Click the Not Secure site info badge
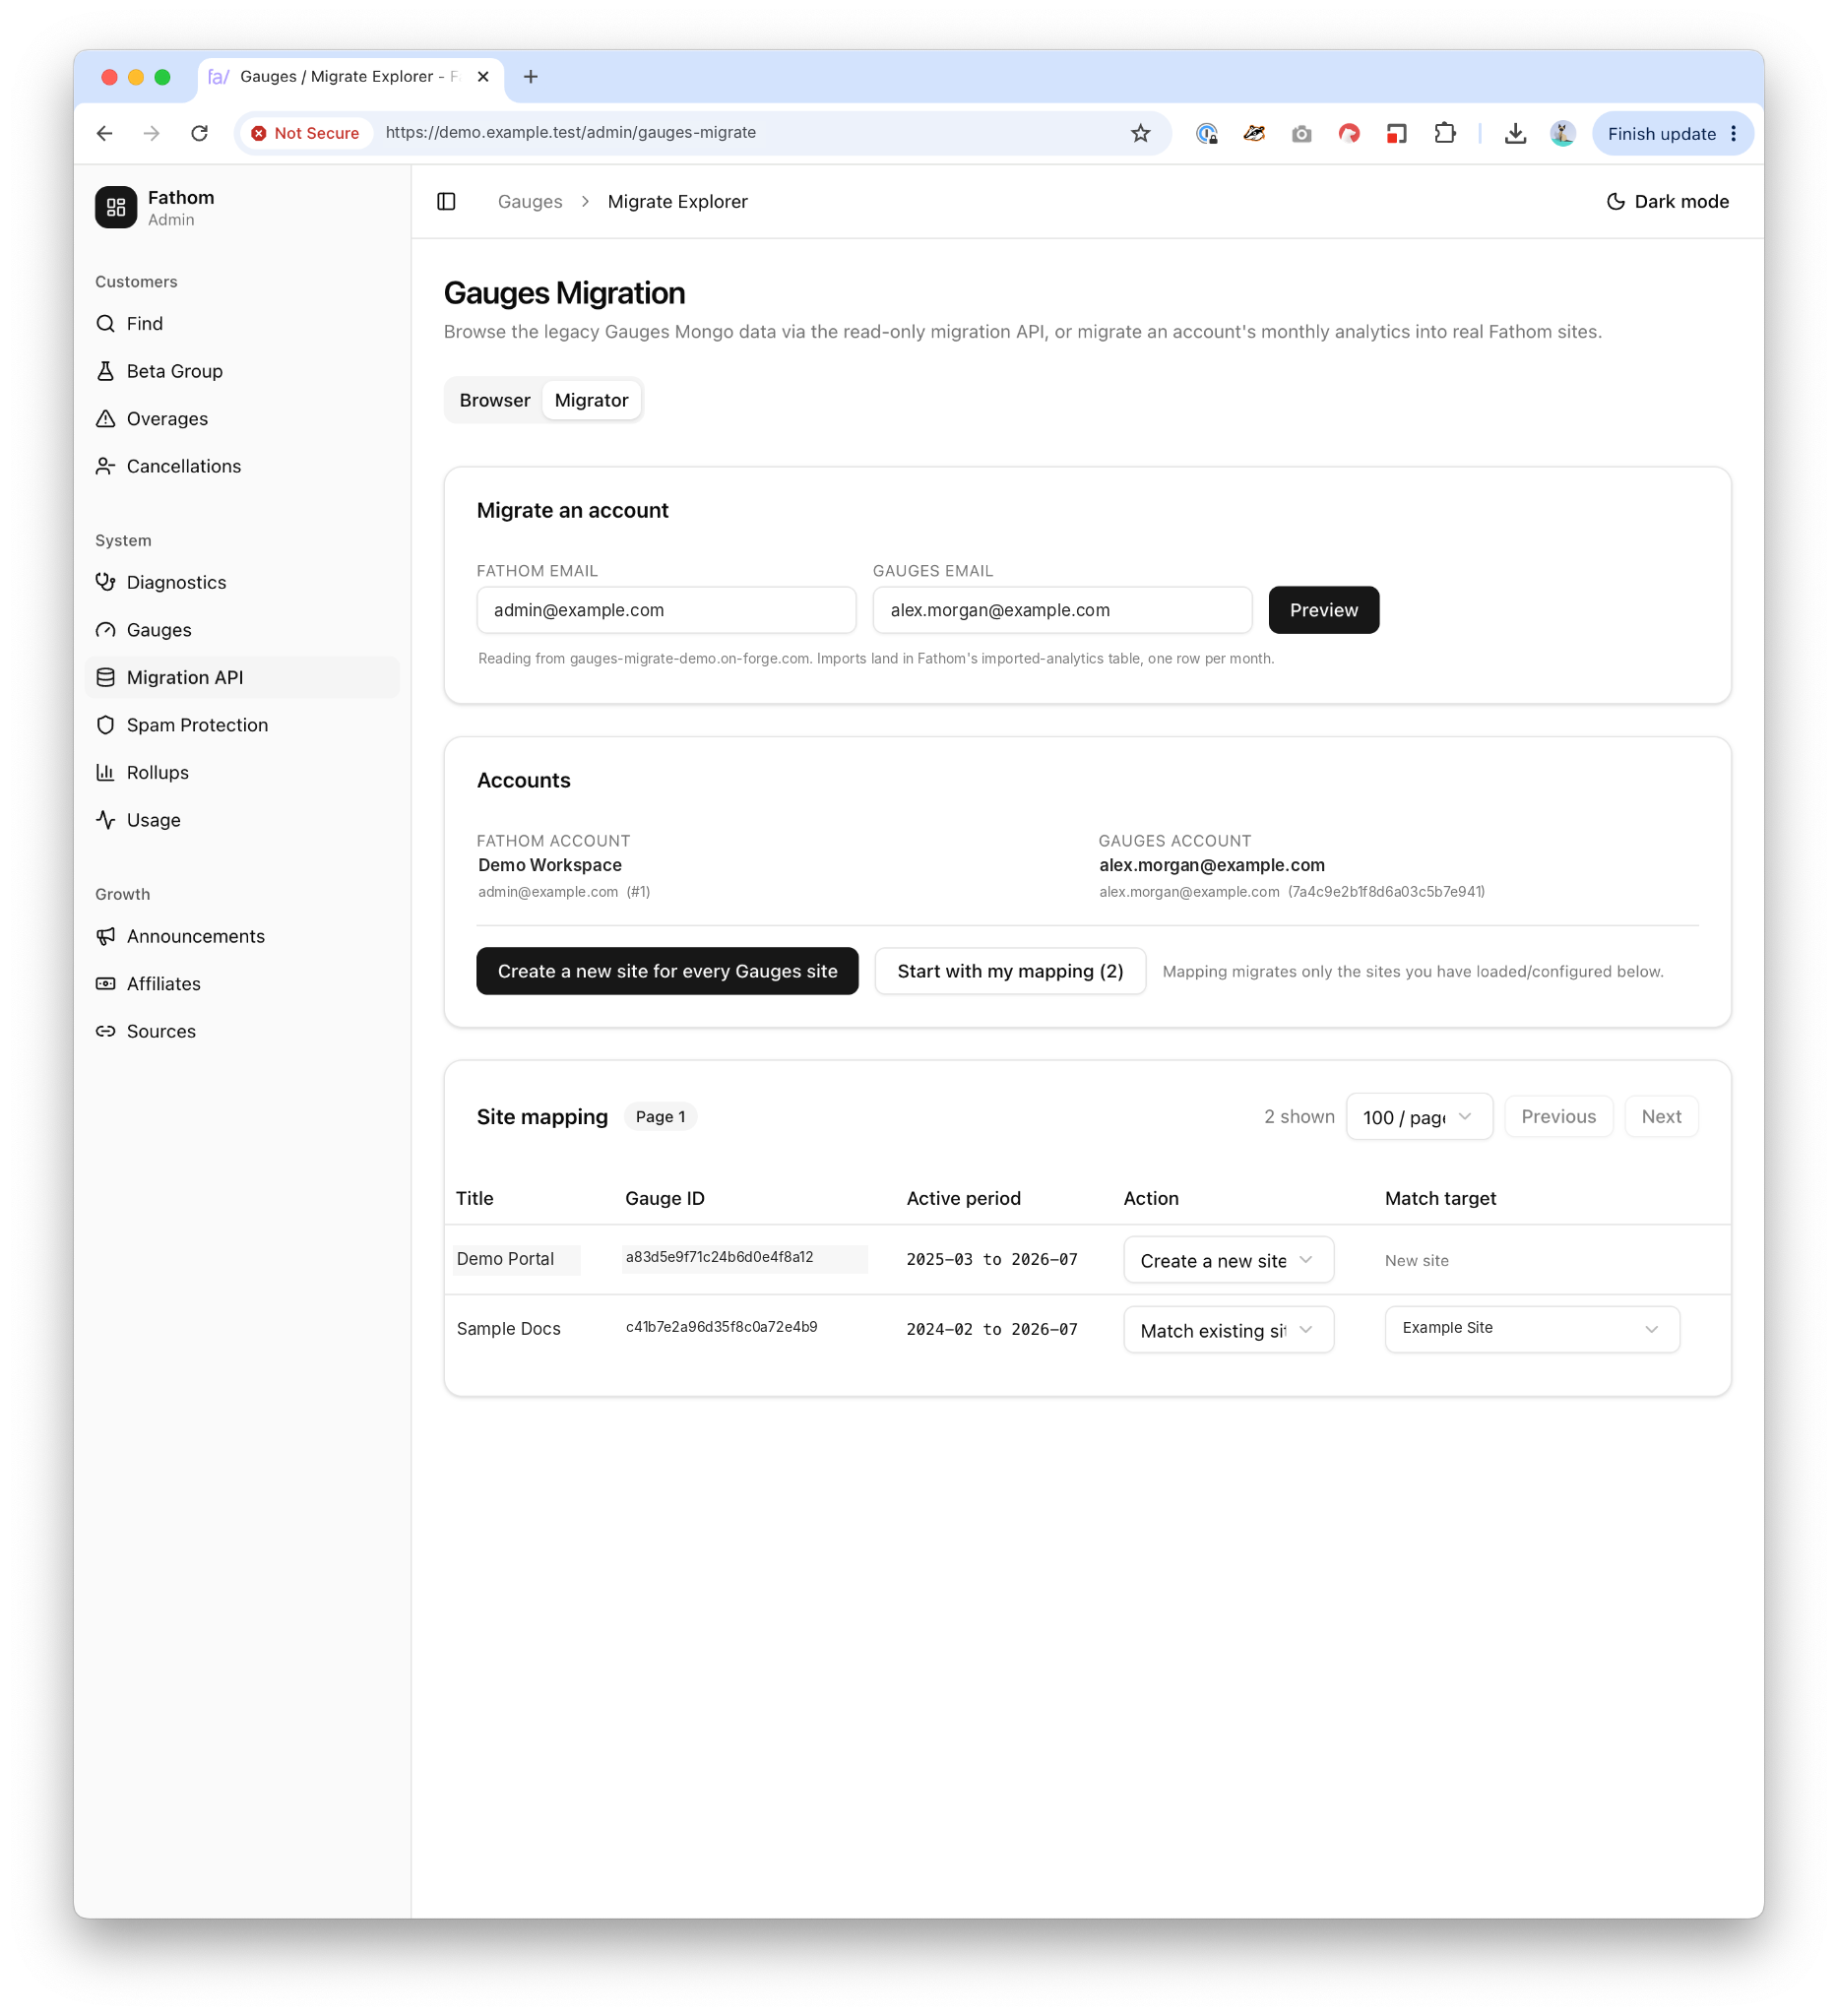Viewport: 1837px width, 2016px height. point(305,133)
